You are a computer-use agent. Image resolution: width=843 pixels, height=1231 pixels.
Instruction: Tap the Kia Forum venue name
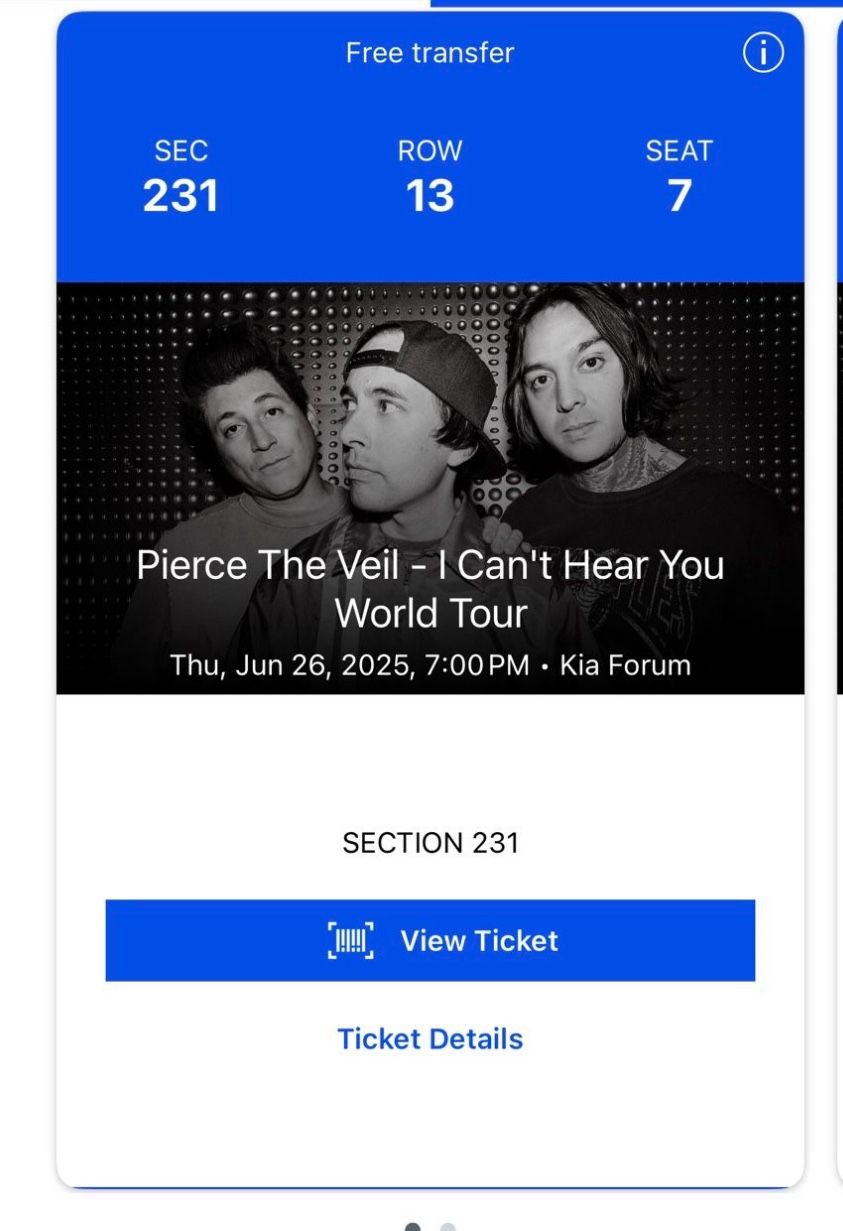(625, 665)
